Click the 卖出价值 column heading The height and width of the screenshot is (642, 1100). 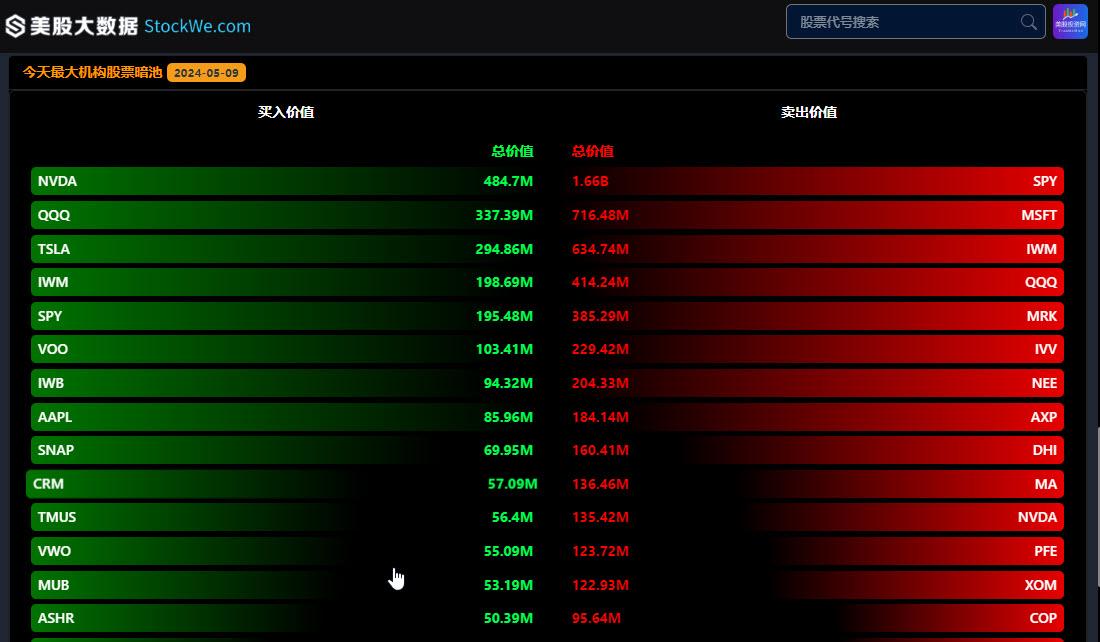point(809,112)
